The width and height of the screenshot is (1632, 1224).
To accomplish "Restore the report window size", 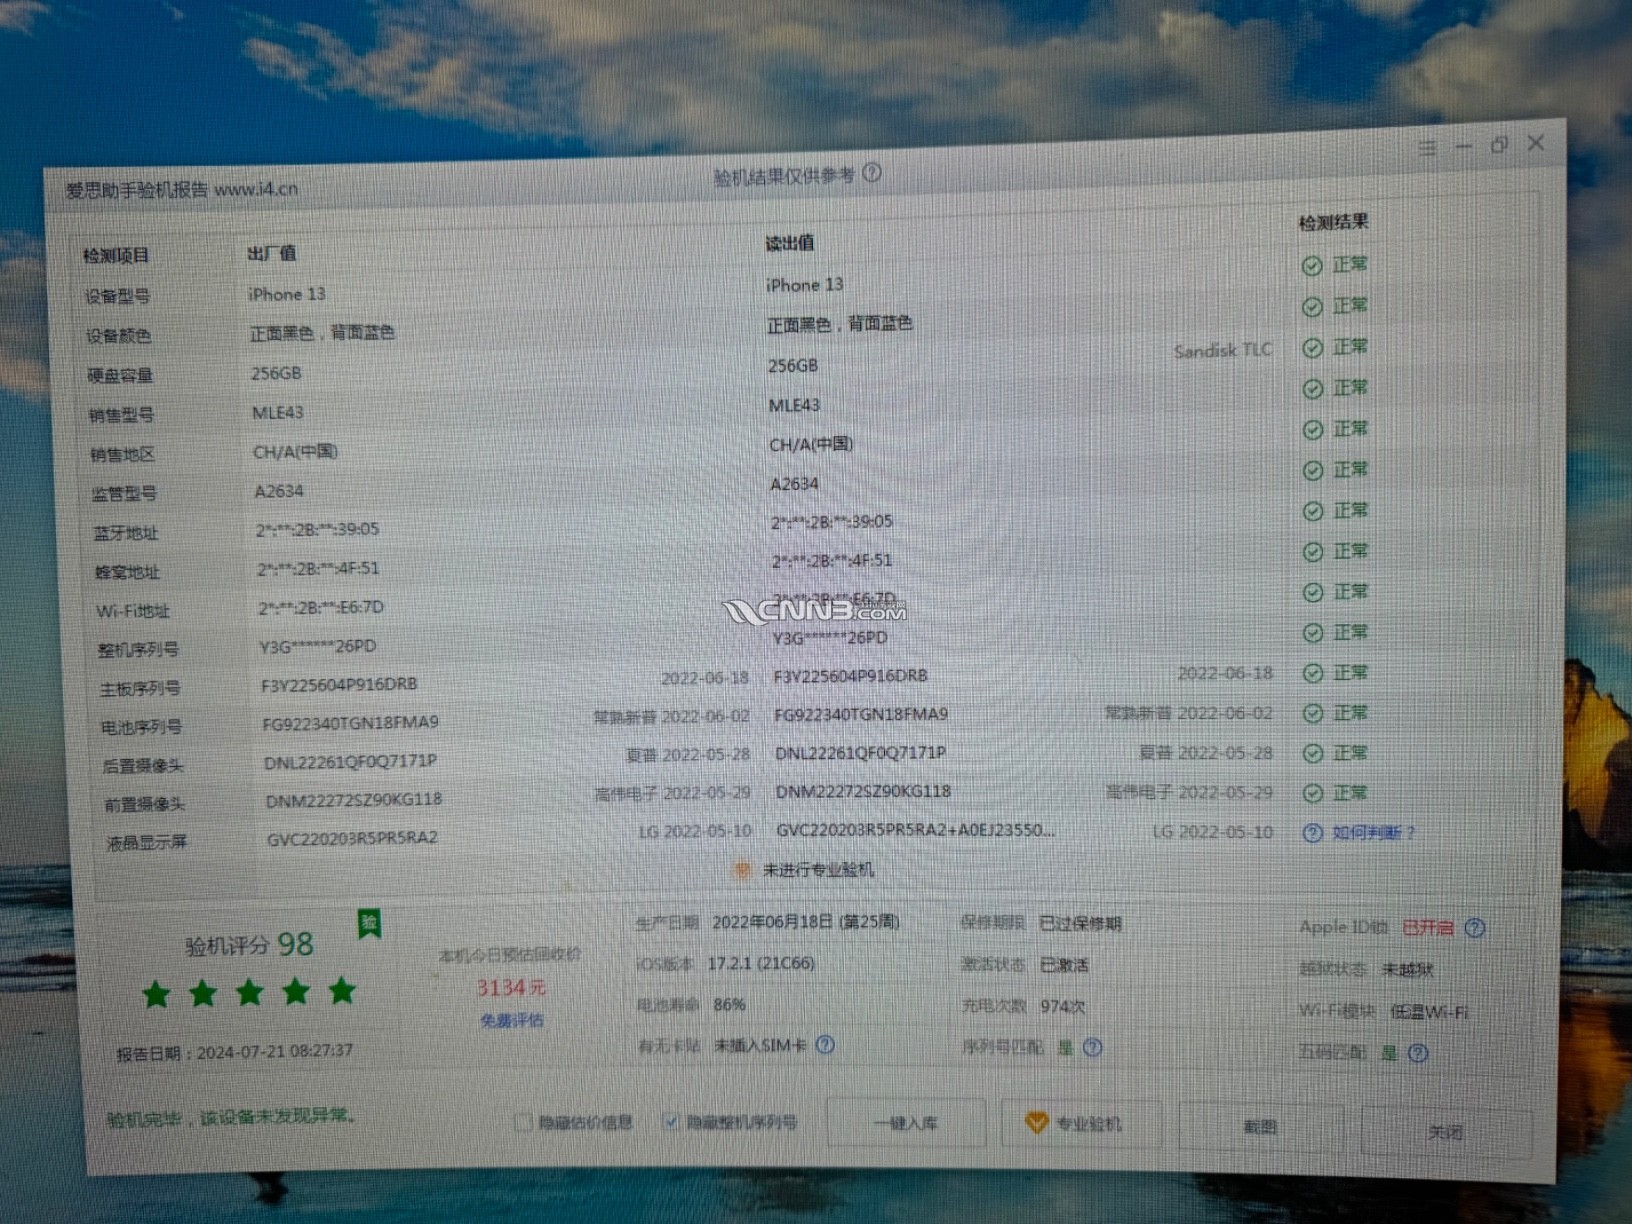I will coord(1499,145).
